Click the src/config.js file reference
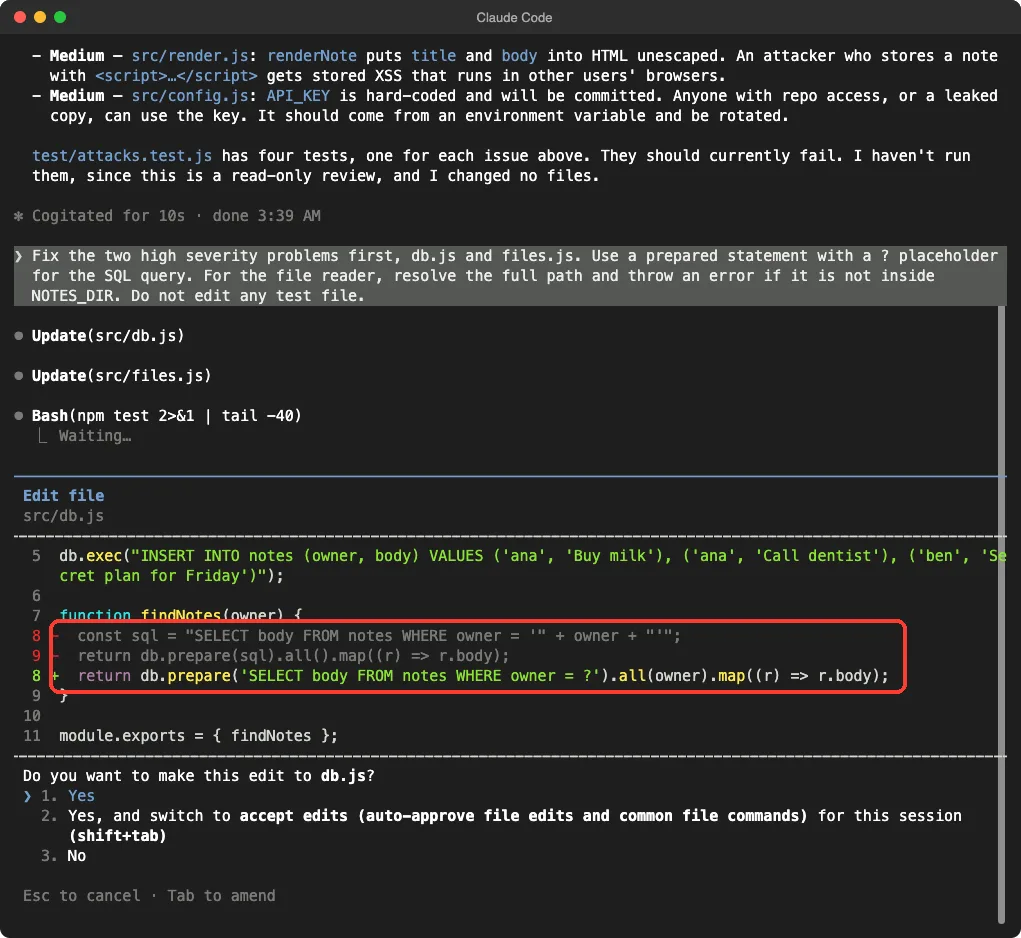The height and width of the screenshot is (938, 1021). pyautogui.click(x=189, y=96)
